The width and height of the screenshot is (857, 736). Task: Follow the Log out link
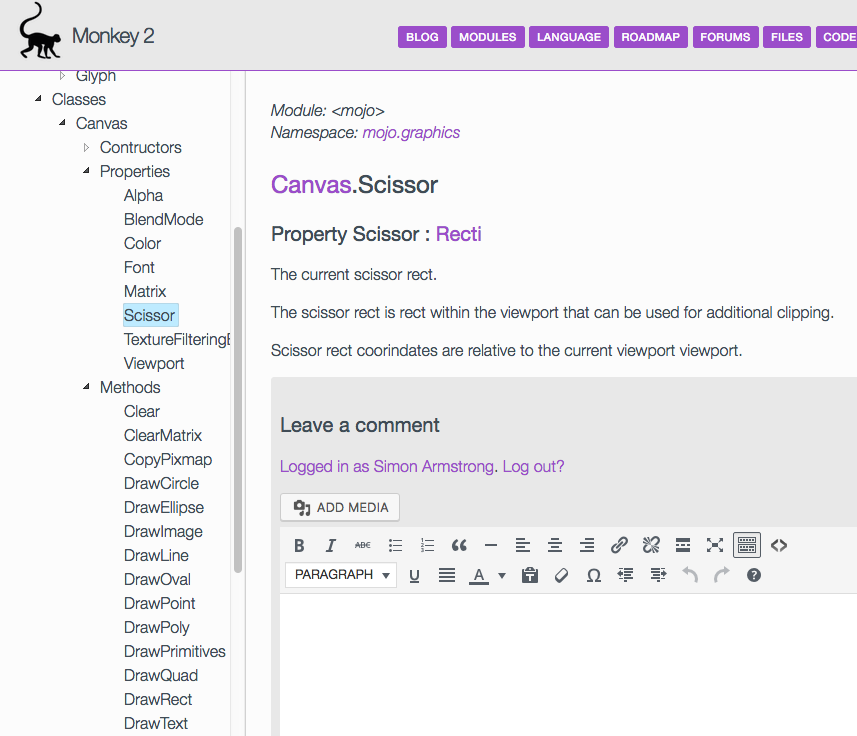point(533,466)
